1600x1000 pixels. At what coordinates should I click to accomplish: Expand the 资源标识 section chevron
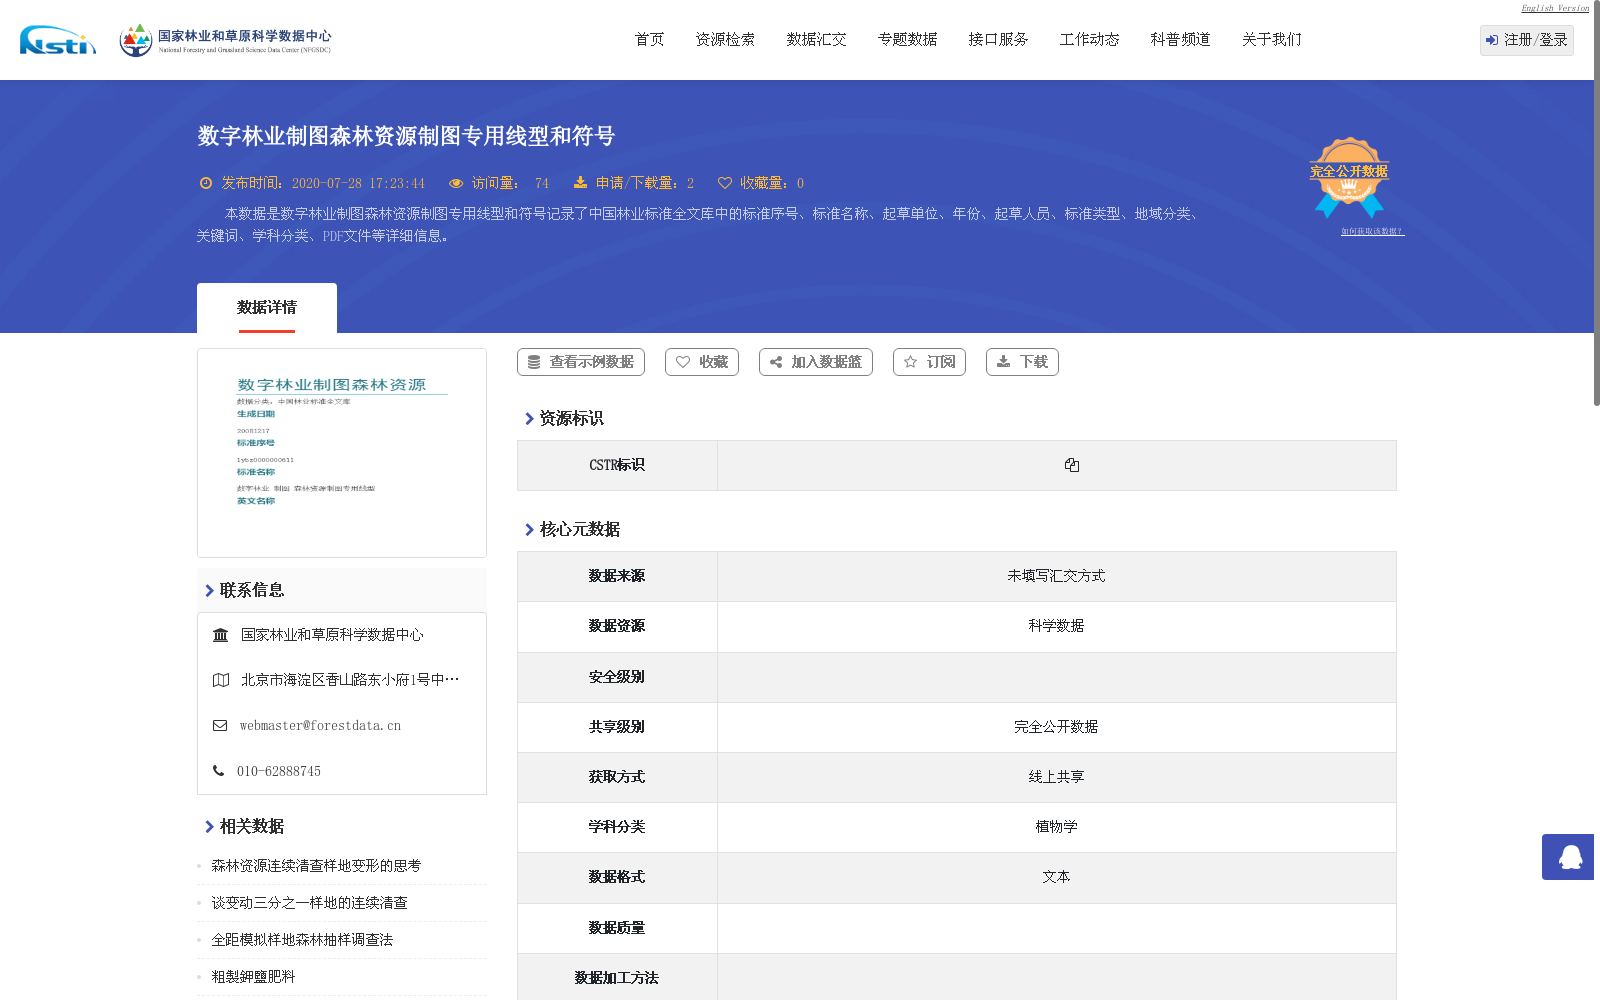click(530, 419)
